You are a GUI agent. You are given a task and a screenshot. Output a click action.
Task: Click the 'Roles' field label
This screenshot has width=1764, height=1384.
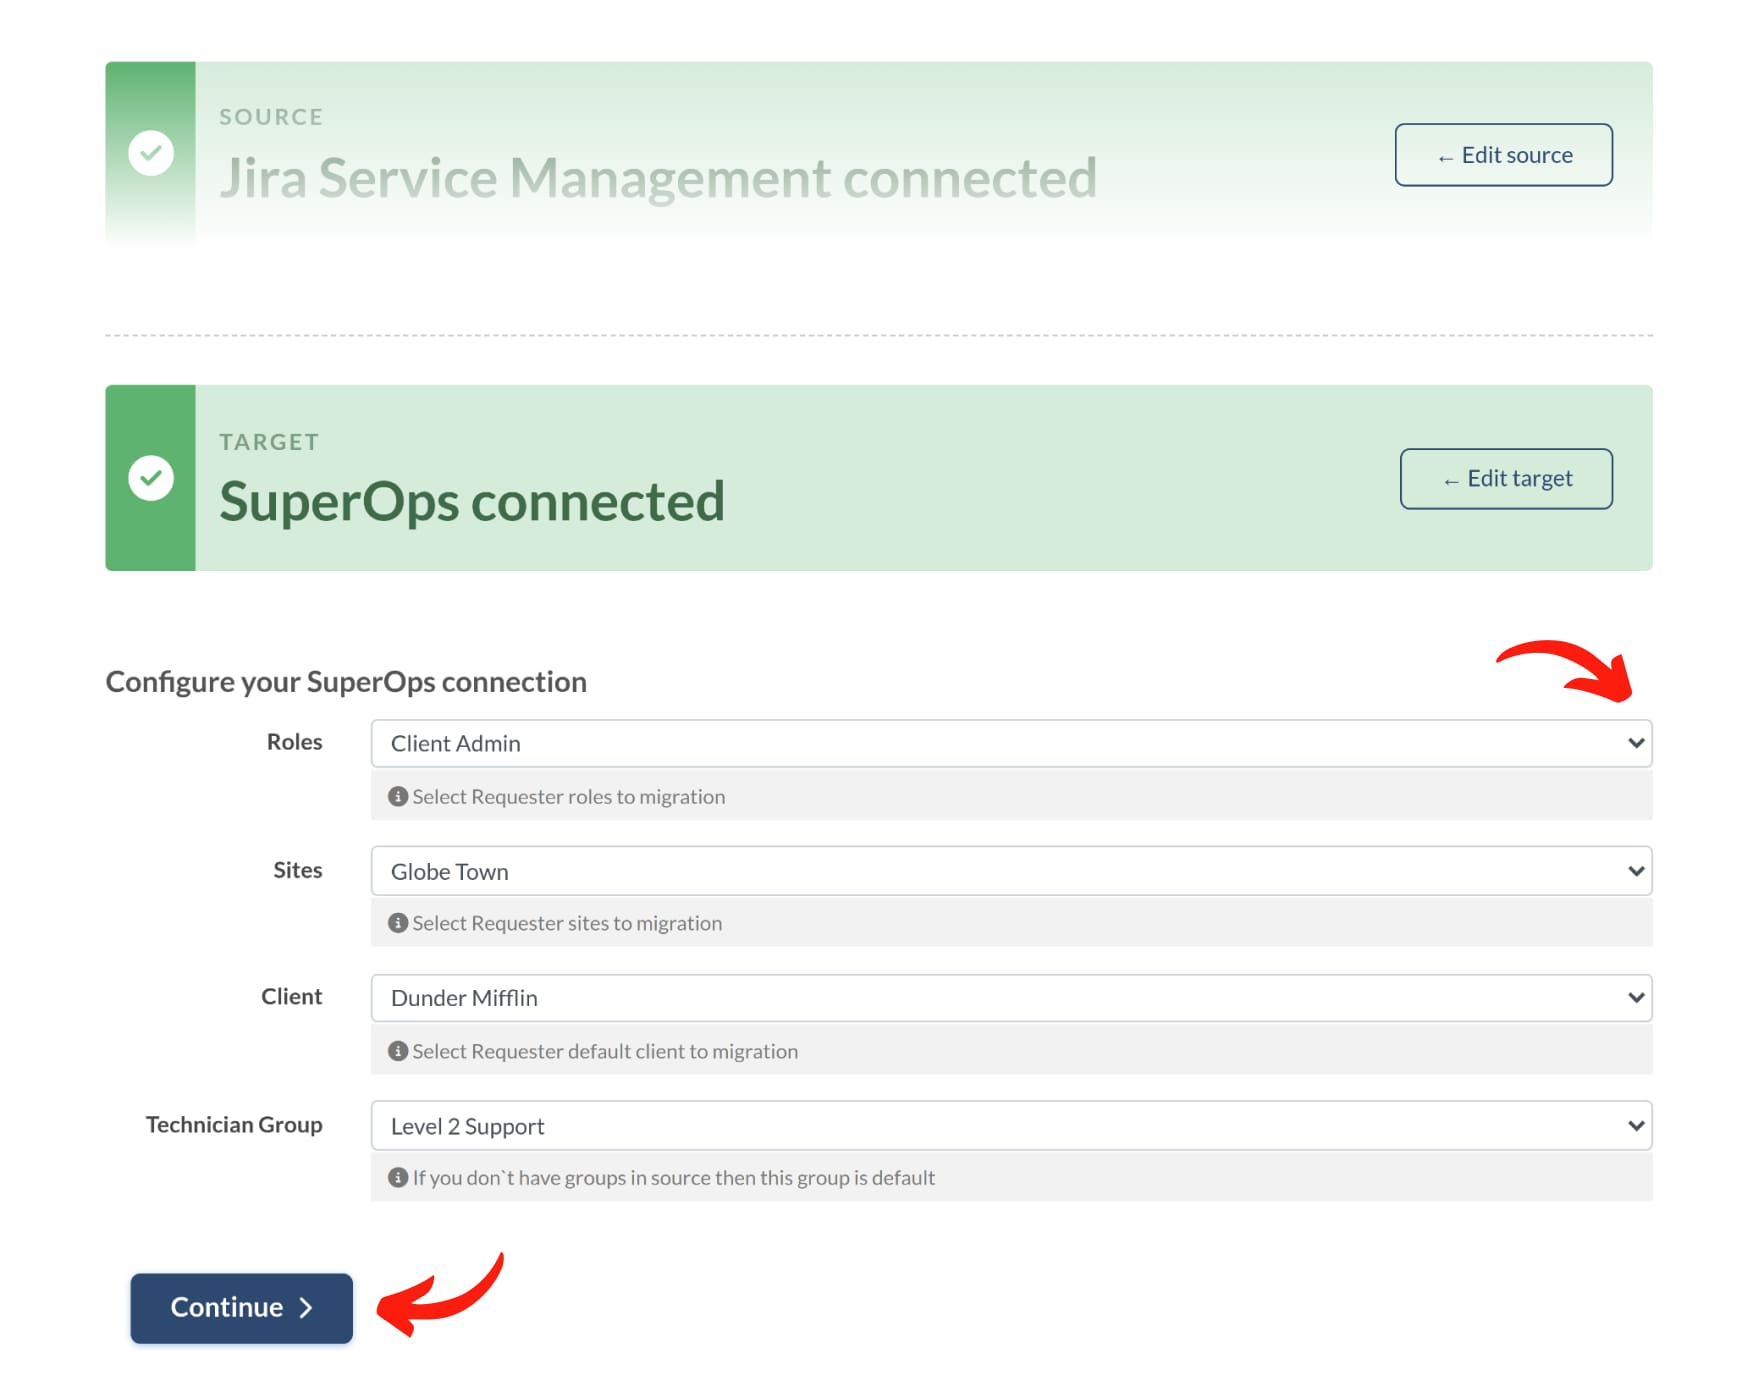click(294, 742)
